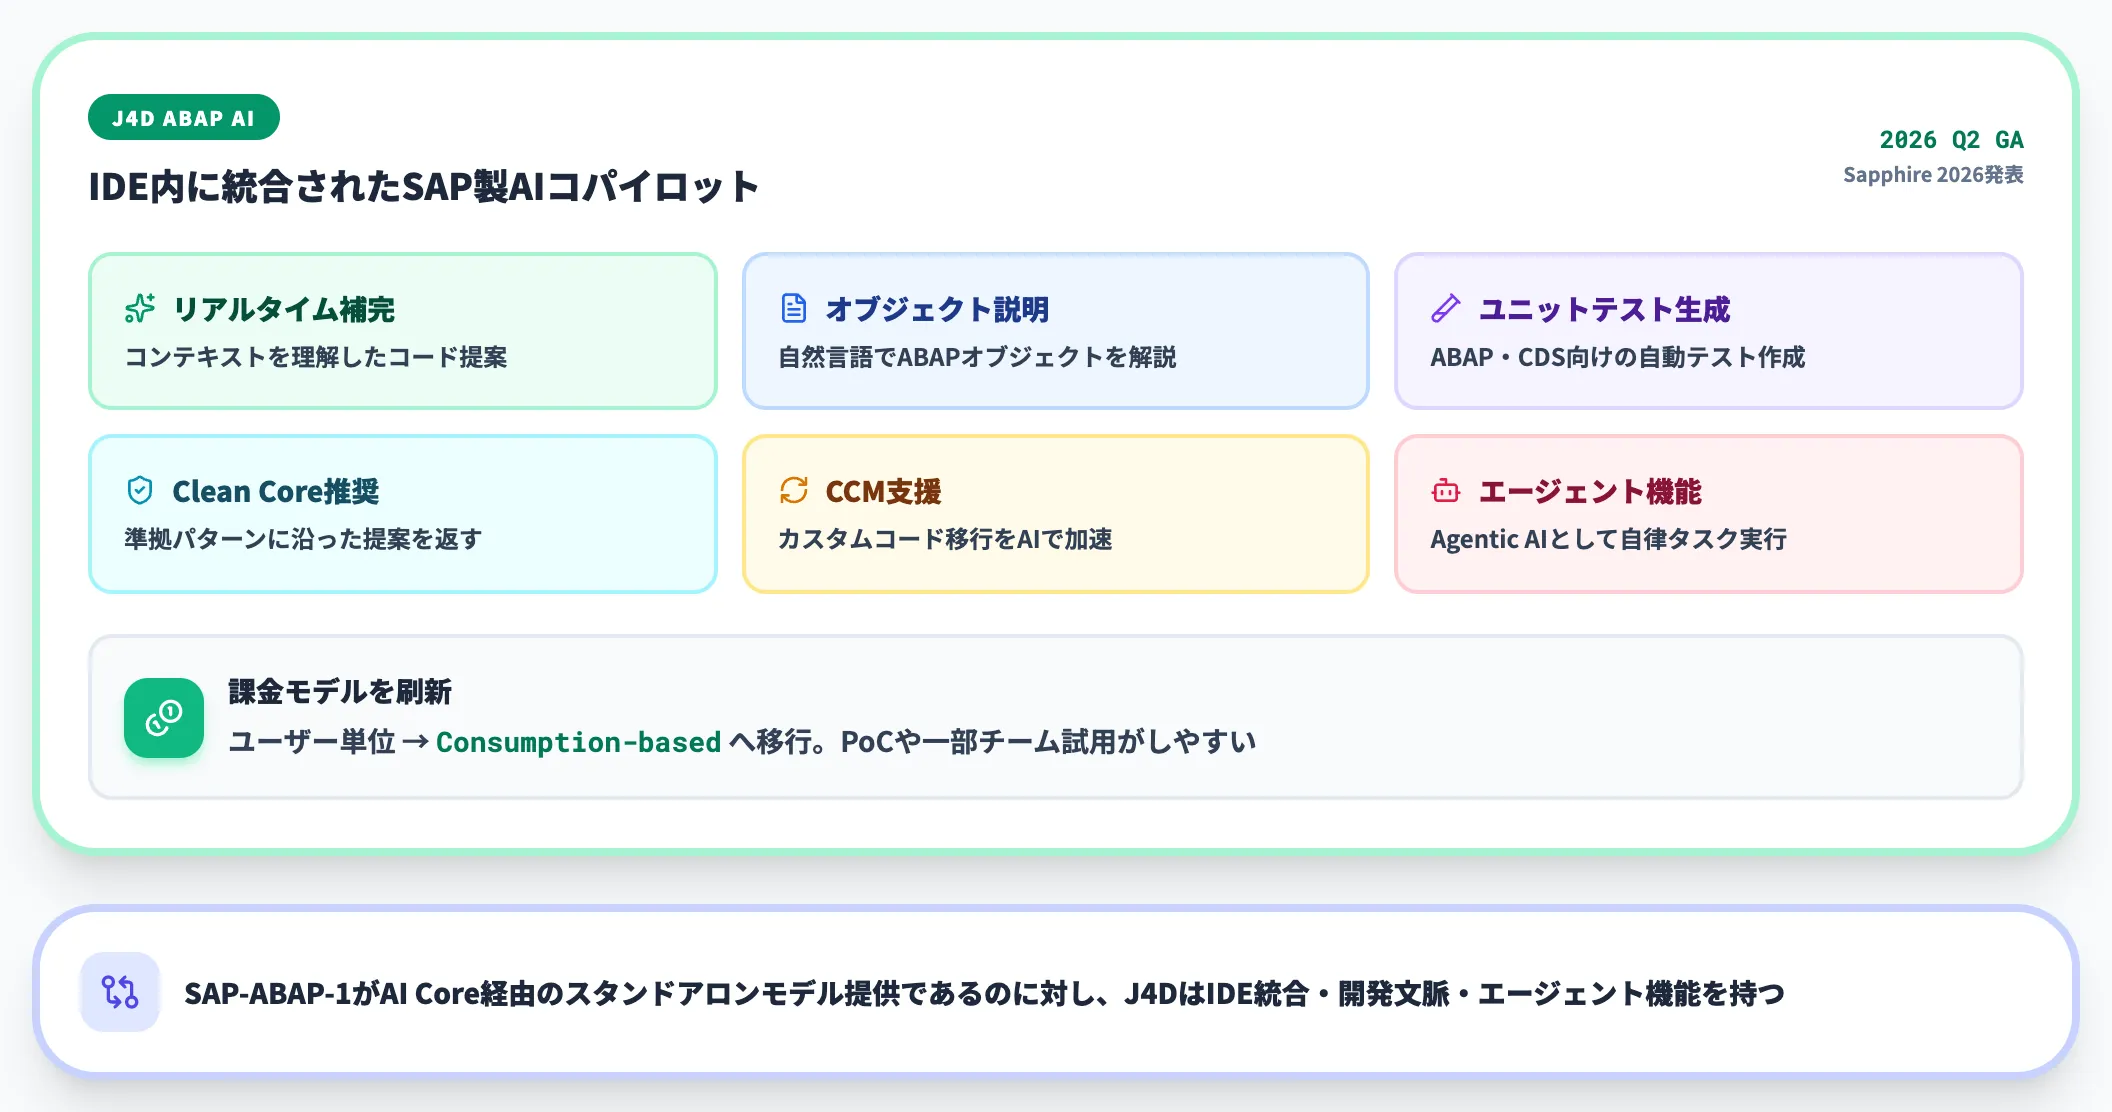Click the sparkle icon beside リアルタイム補完
Image resolution: width=2112 pixels, height=1112 pixels.
coord(140,309)
